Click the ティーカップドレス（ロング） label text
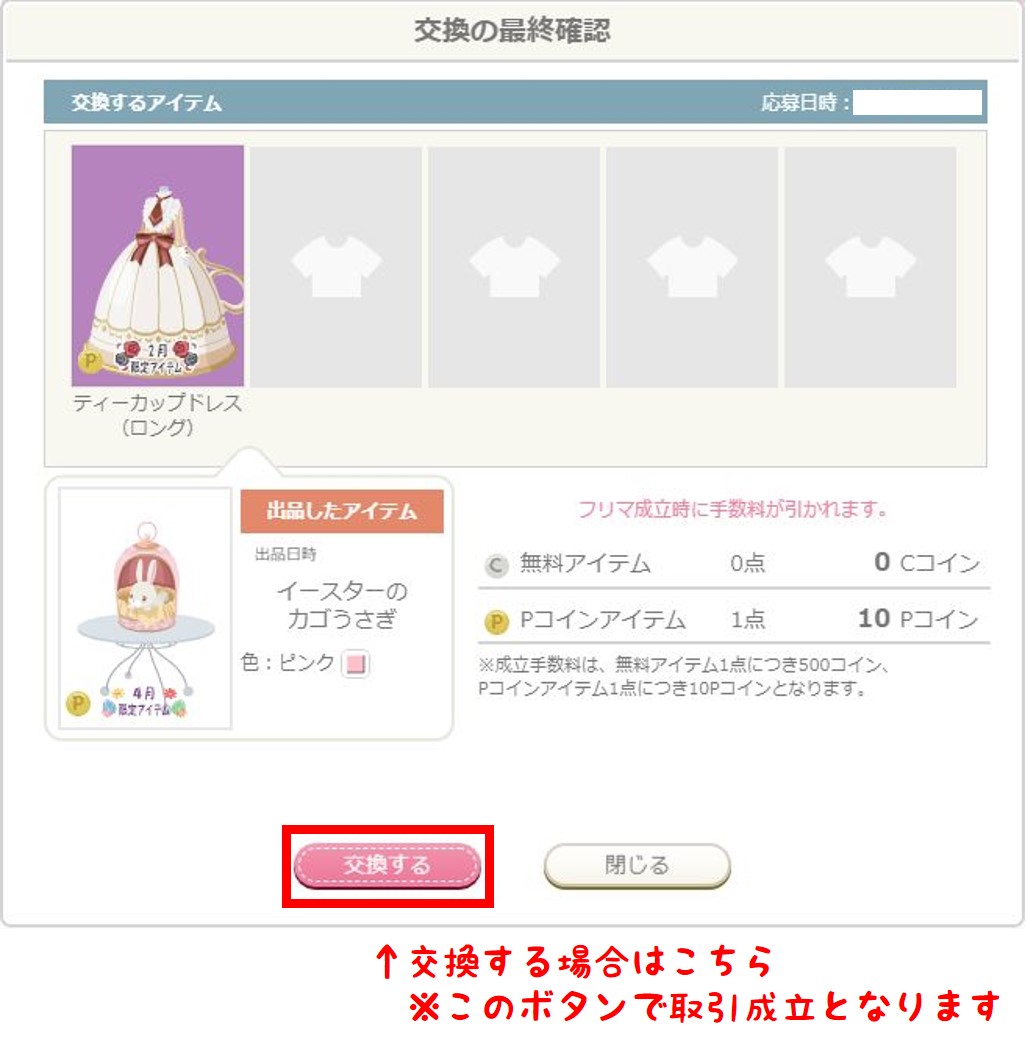 (158, 415)
